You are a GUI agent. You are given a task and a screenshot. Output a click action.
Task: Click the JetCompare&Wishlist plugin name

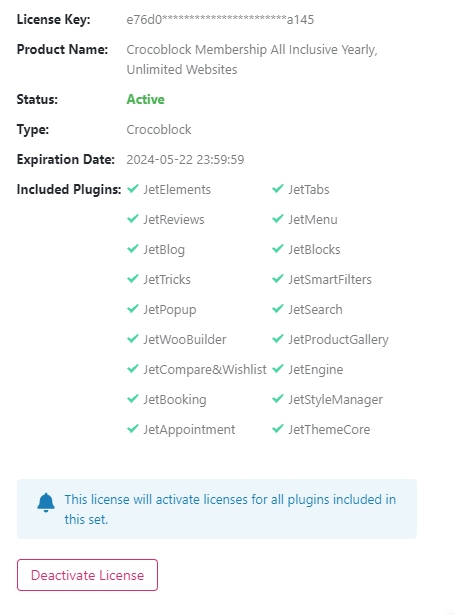(x=205, y=369)
